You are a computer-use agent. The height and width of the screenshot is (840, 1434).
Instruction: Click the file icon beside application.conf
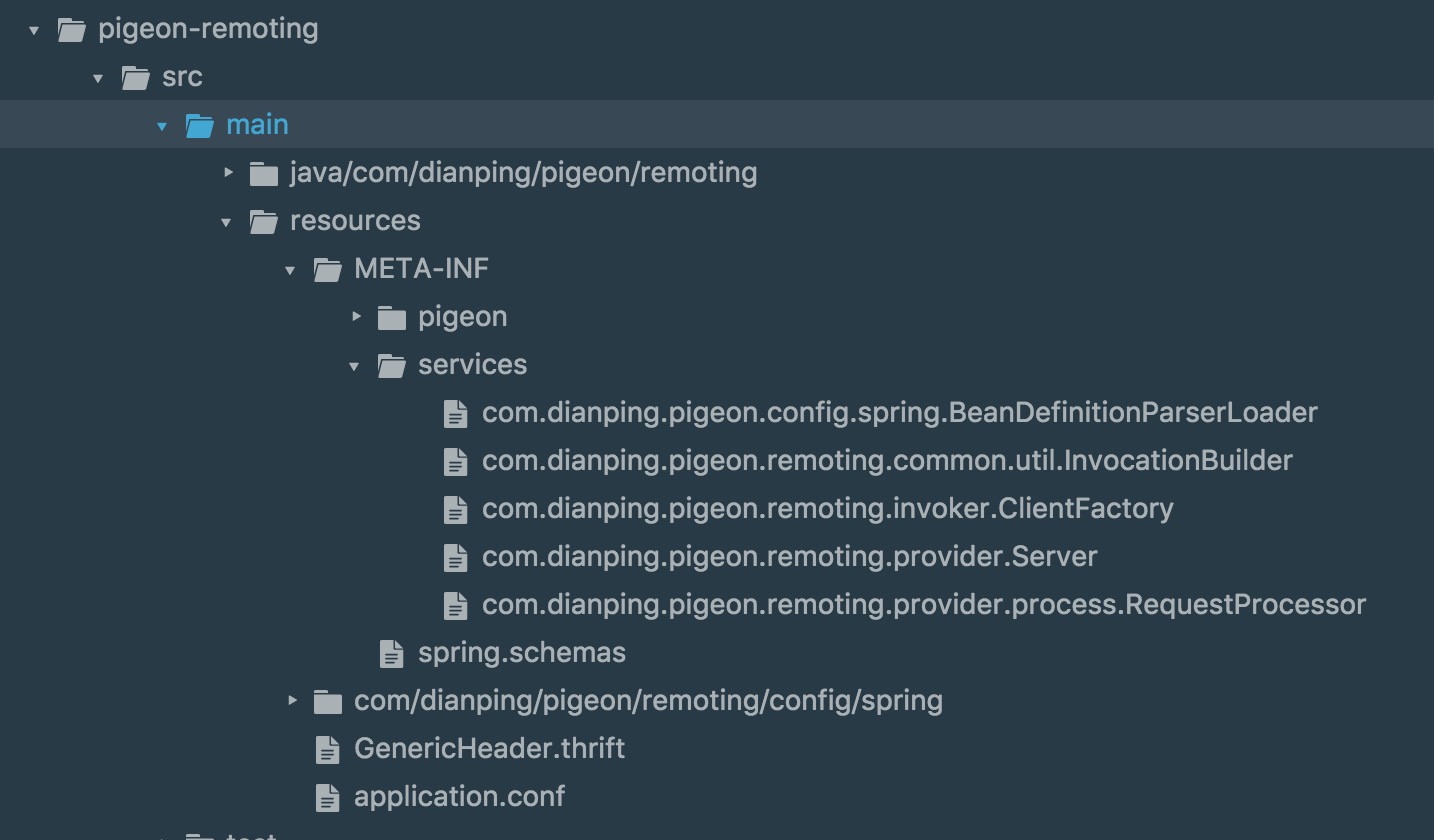tap(327, 798)
